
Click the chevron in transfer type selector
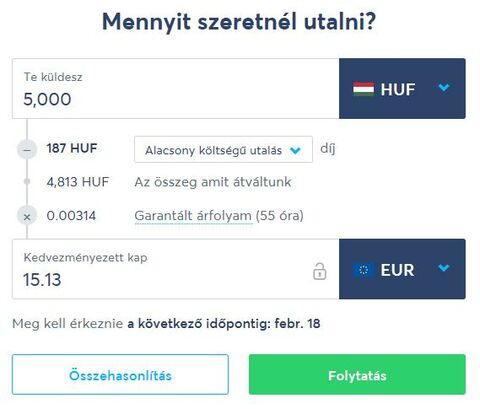point(295,151)
